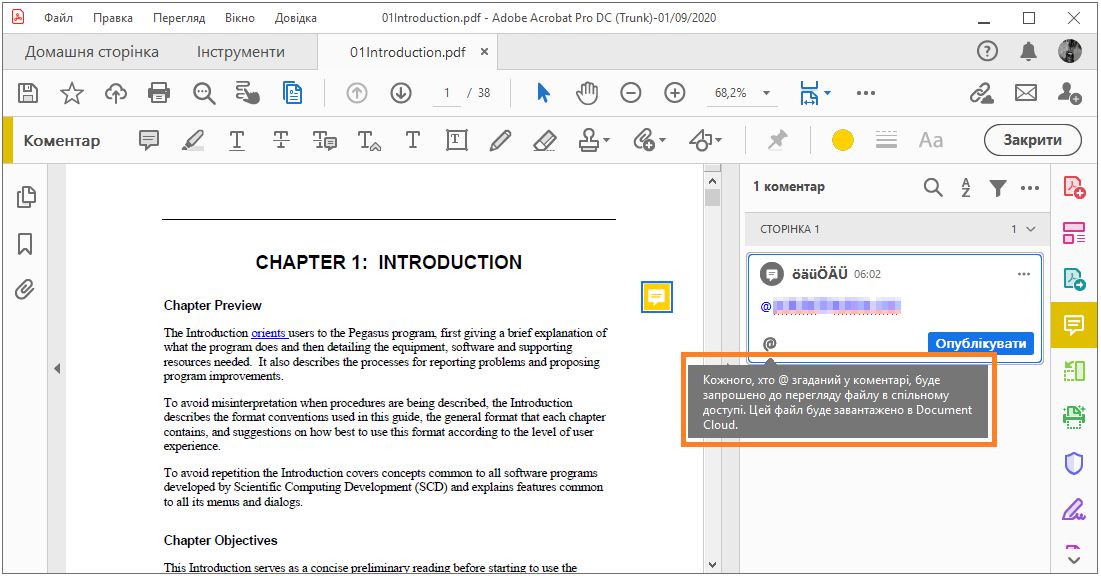
Task: Filter comments with funnel icon
Action: click(x=998, y=188)
